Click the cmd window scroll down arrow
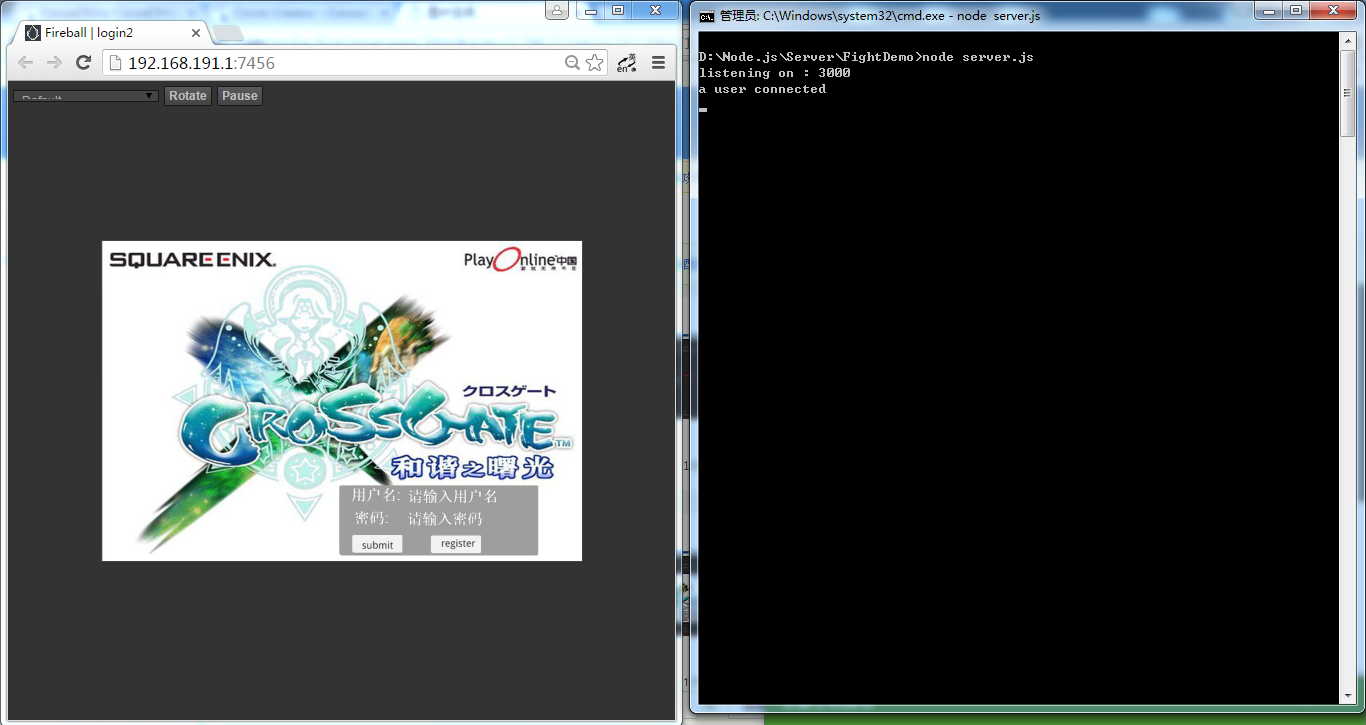The height and width of the screenshot is (725, 1366). tap(1347, 694)
